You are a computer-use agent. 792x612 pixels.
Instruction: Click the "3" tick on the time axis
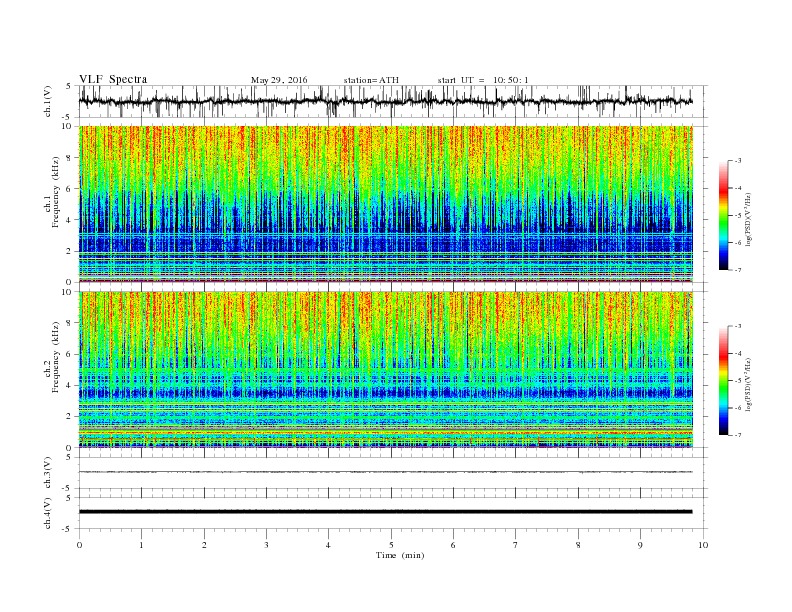coord(266,545)
